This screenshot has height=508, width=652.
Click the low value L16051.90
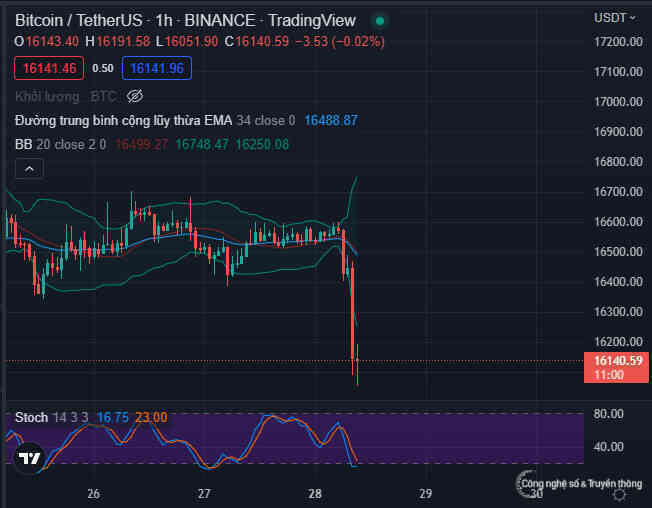(x=187, y=42)
